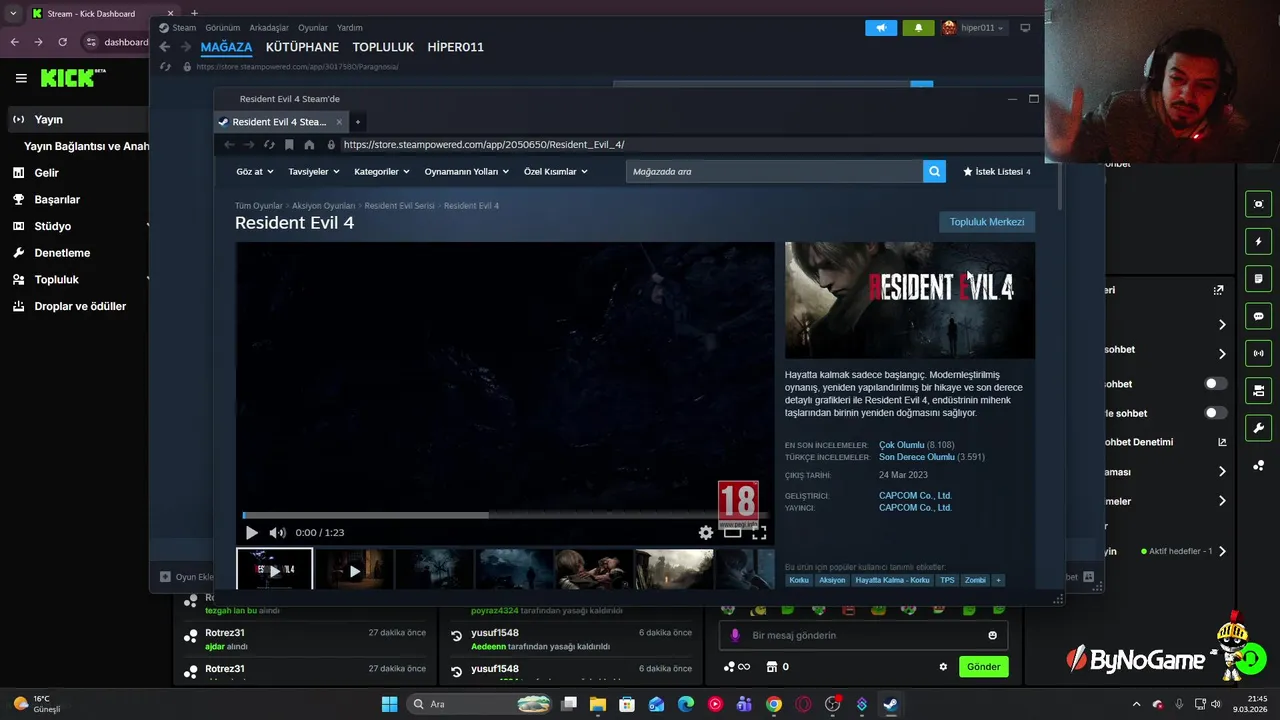Image resolution: width=1280 pixels, height=720 pixels.
Task: Open the Çok Olumlu reviews link
Action: (902, 445)
